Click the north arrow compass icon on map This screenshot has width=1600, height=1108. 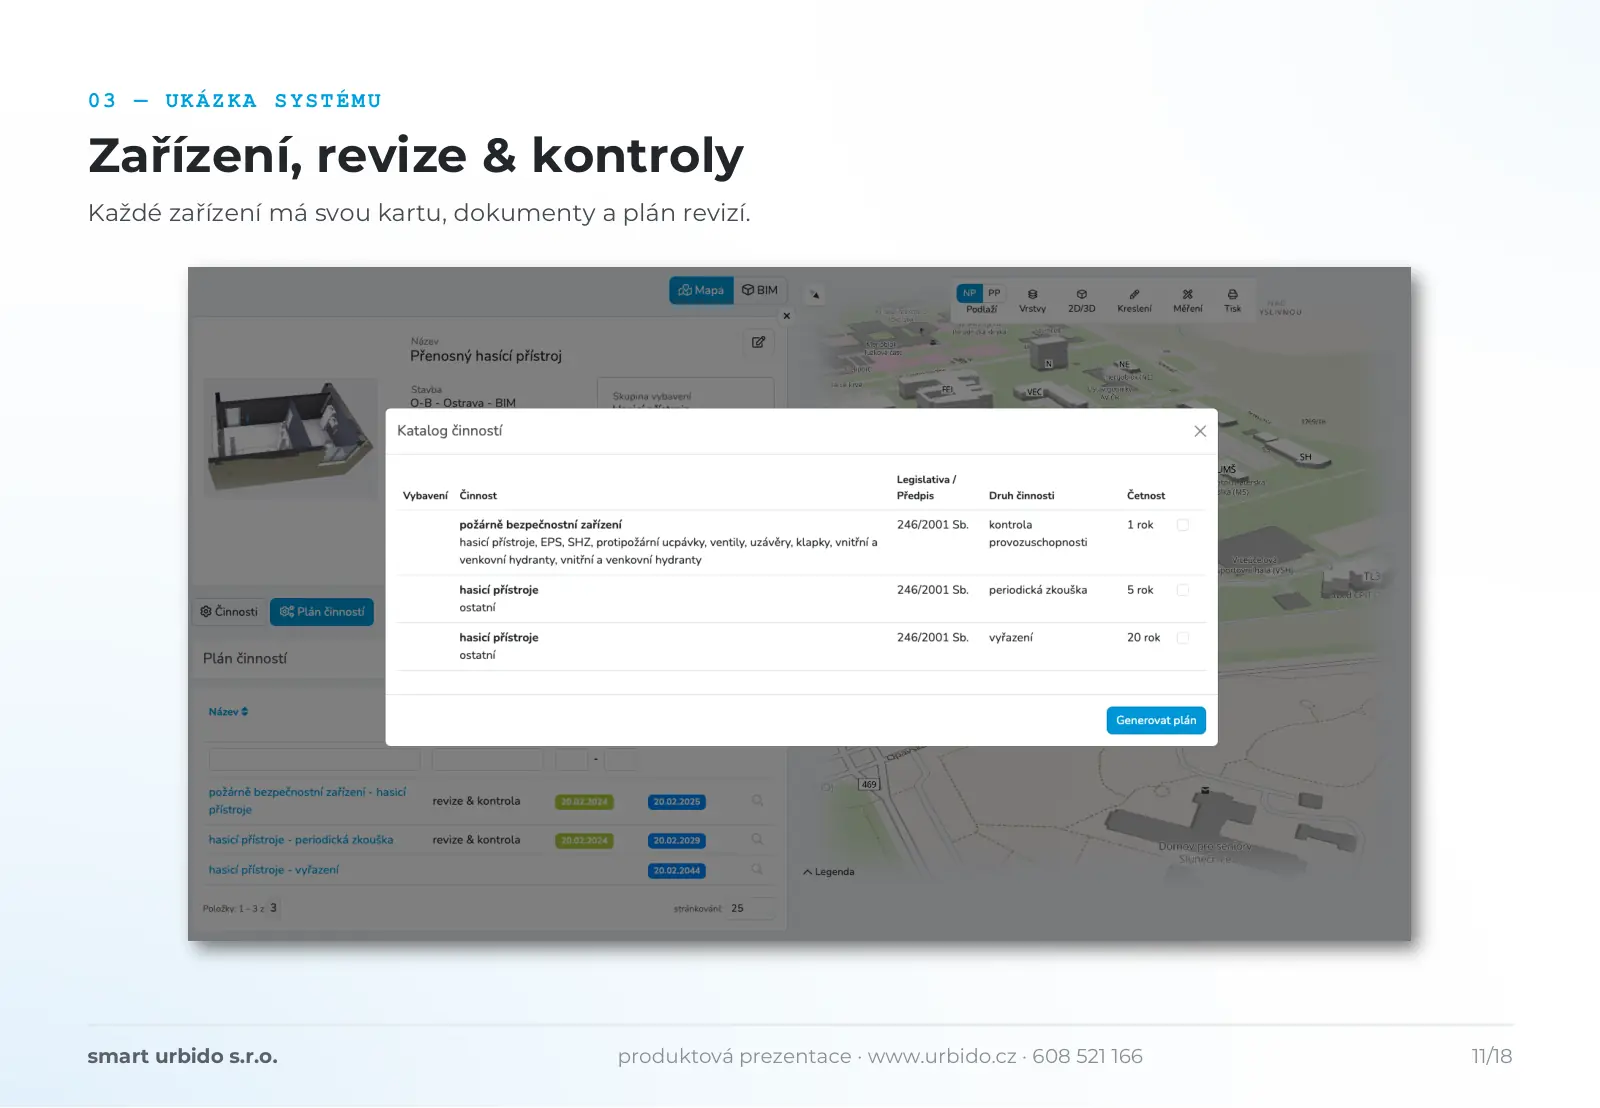click(815, 295)
